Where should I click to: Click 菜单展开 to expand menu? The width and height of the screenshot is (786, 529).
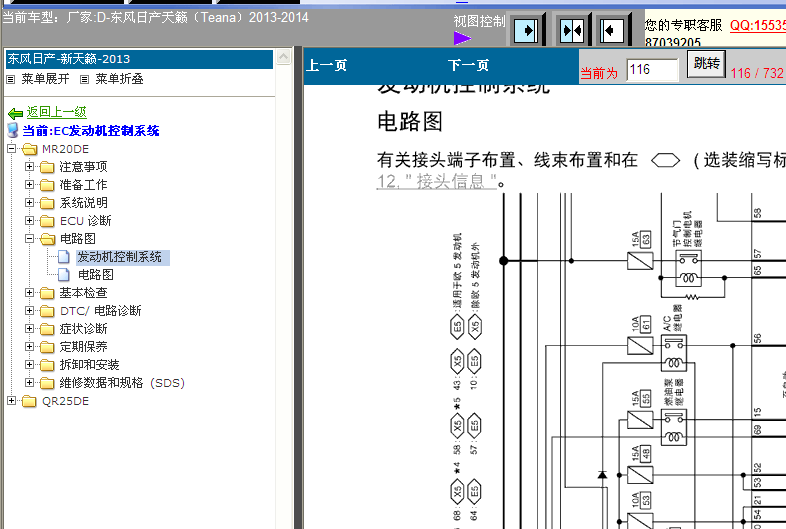point(45,79)
